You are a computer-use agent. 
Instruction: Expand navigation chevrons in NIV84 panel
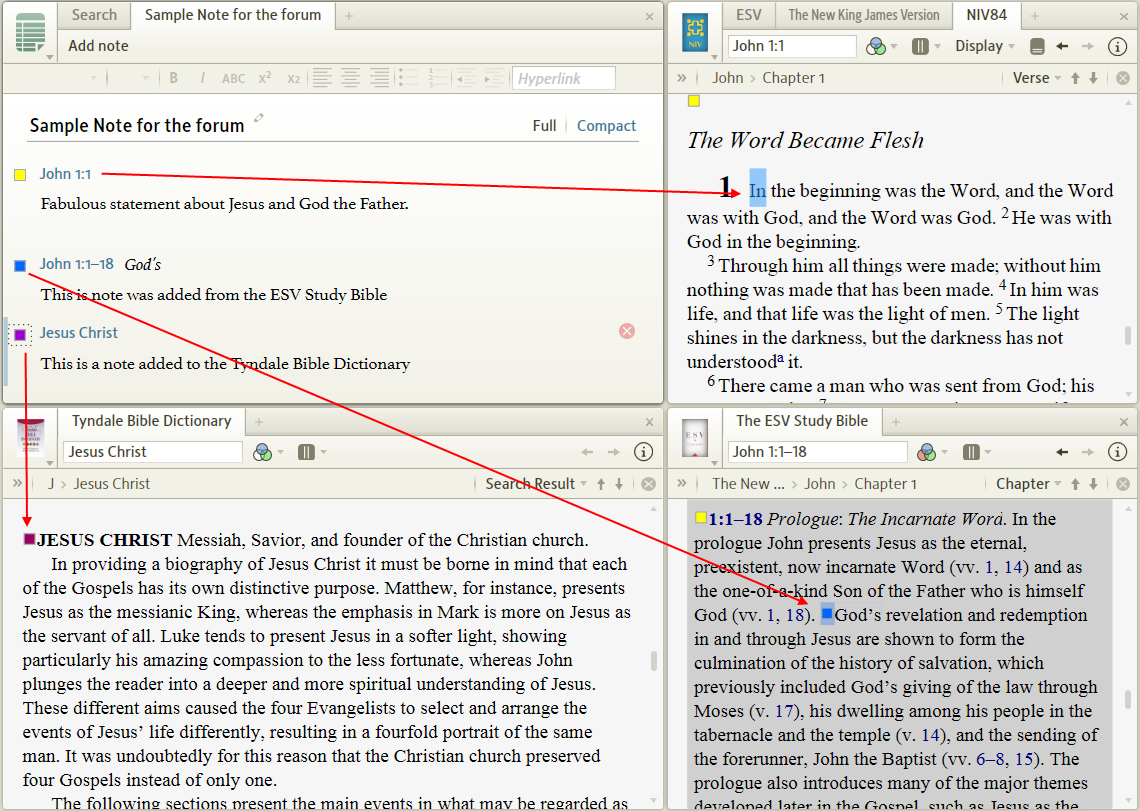682,77
